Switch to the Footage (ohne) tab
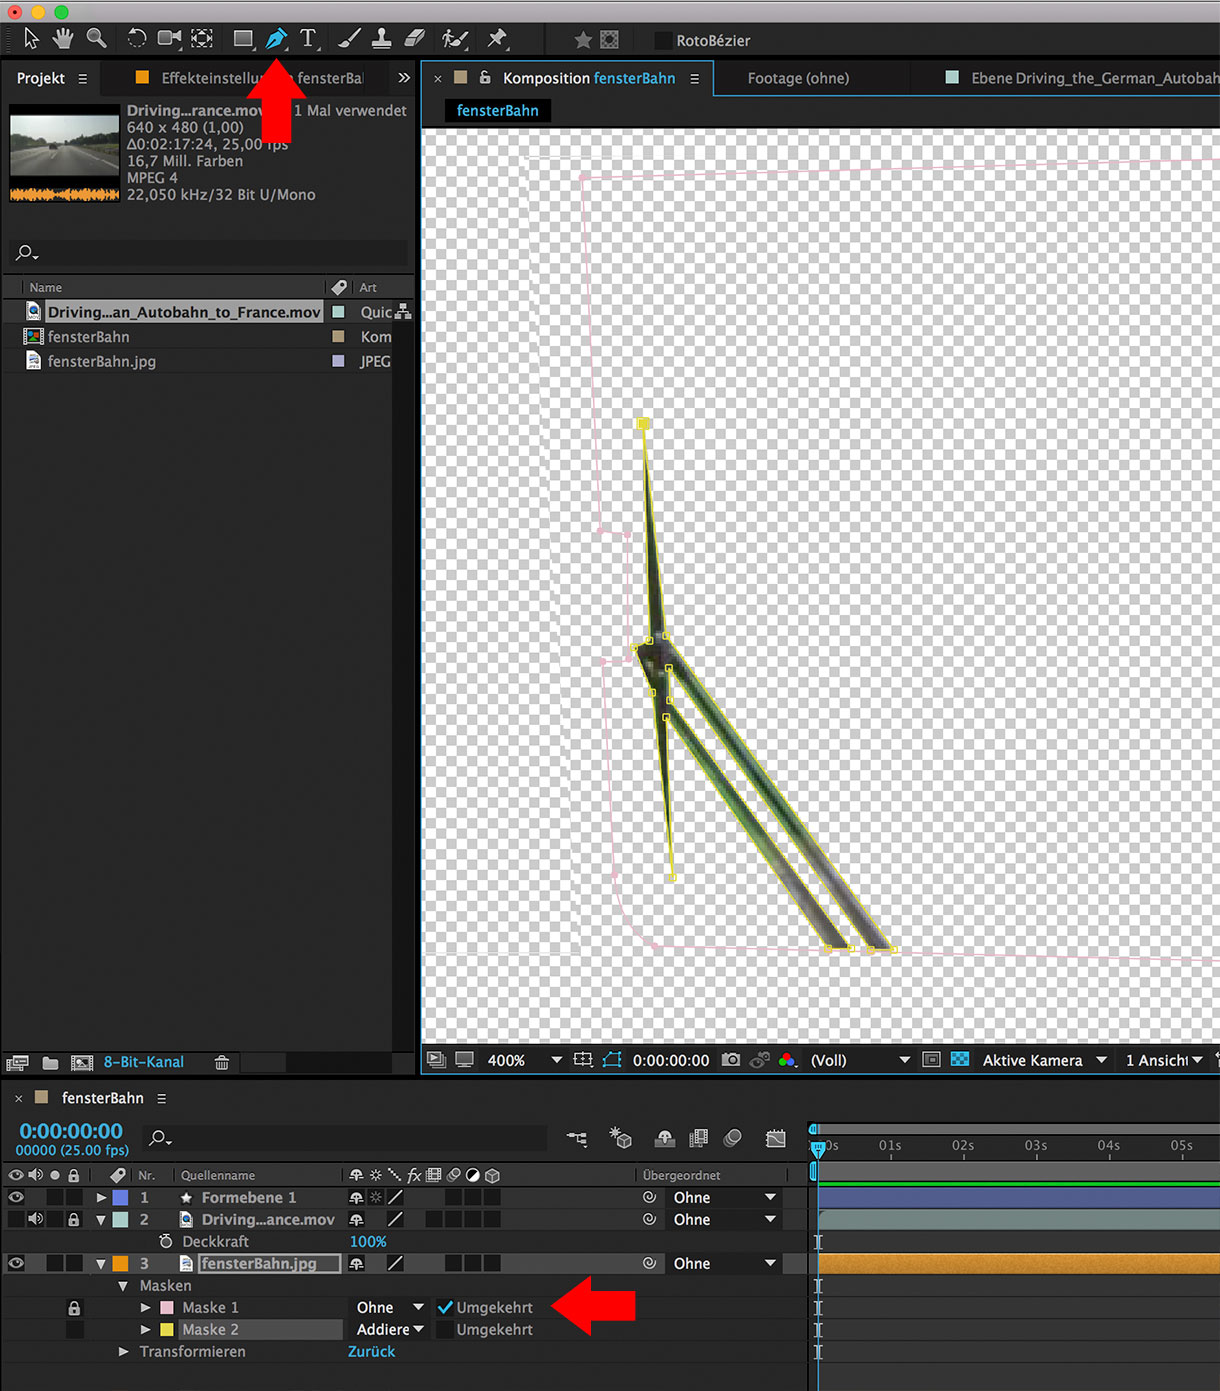Screen dimensions: 1220x1391 click(x=798, y=78)
